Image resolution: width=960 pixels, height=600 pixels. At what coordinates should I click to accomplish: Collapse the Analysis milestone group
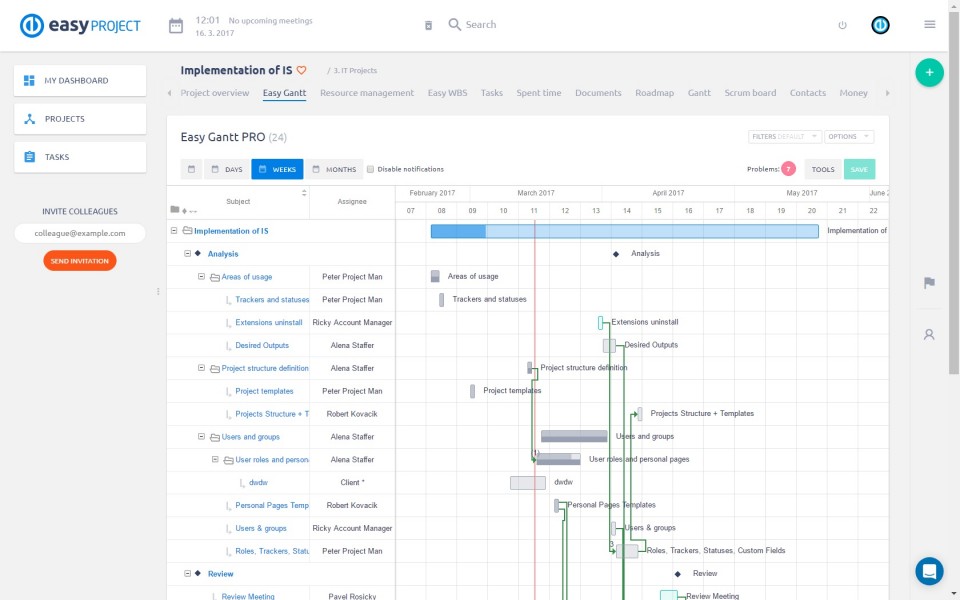click(x=187, y=254)
